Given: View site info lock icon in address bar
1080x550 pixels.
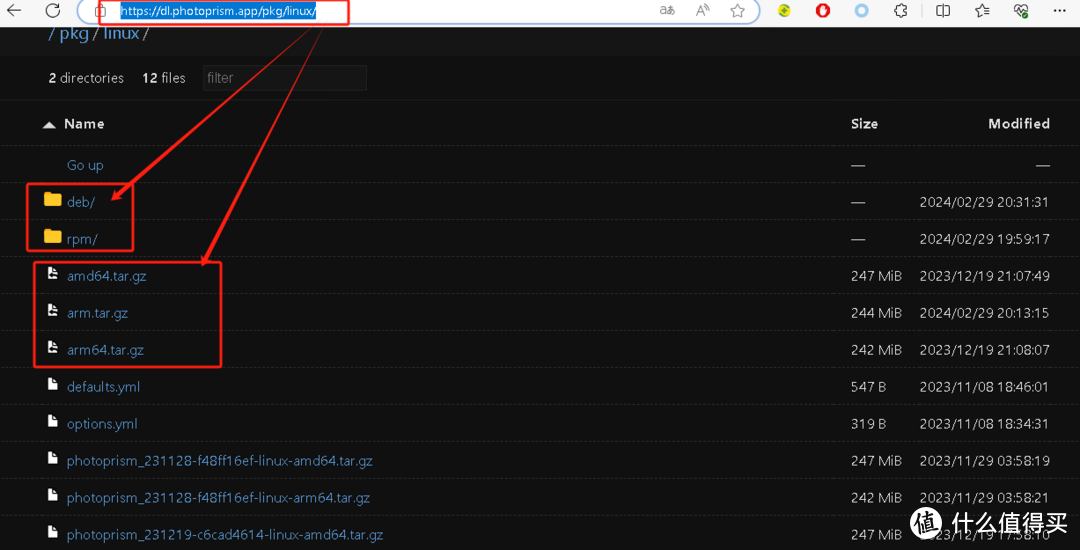Looking at the screenshot, I should pos(101,12).
